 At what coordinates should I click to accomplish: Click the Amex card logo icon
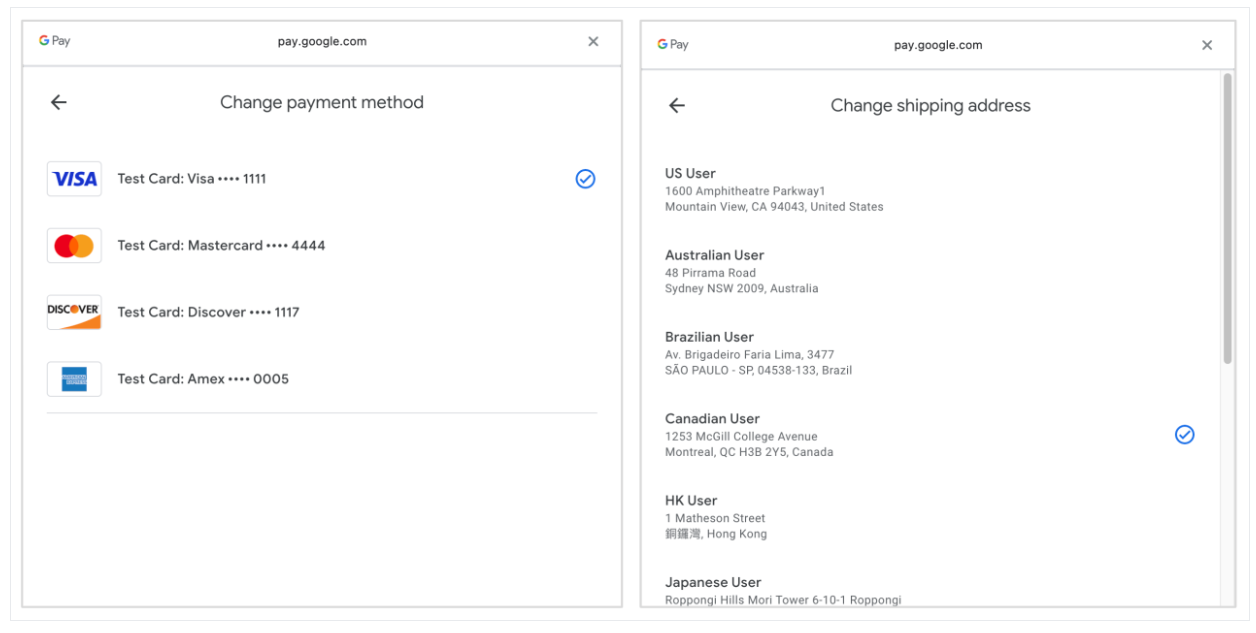pyautogui.click(x=74, y=379)
